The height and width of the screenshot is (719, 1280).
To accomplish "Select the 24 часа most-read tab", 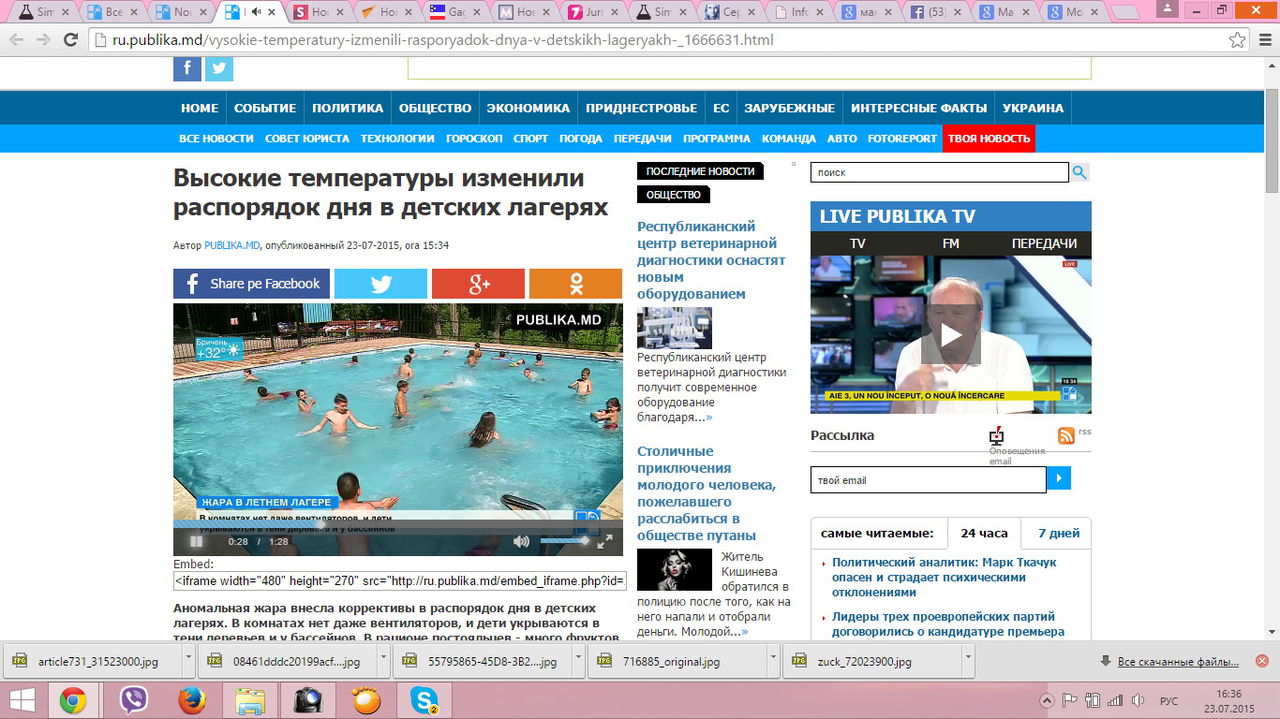I will coord(984,533).
